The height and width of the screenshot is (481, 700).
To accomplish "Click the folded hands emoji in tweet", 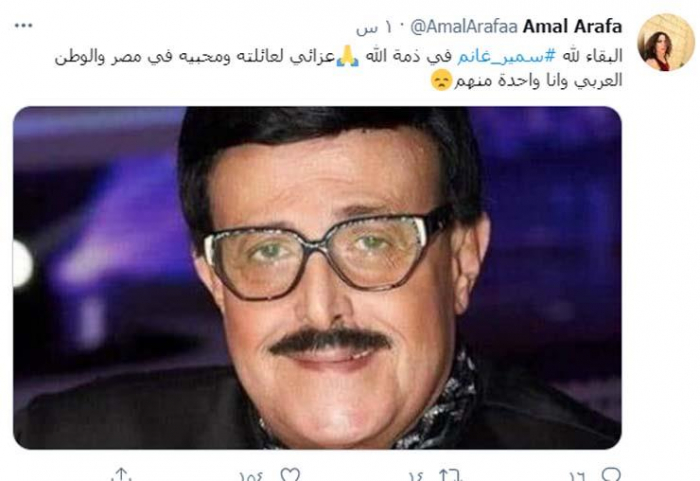I will (x=347, y=57).
